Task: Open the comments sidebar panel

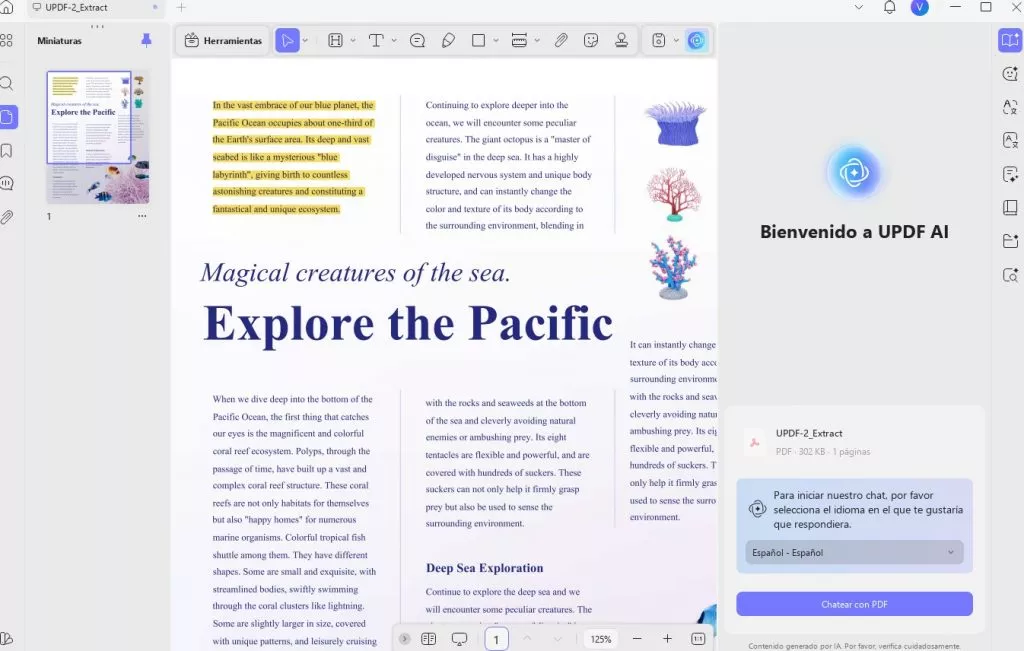Action: [7, 183]
